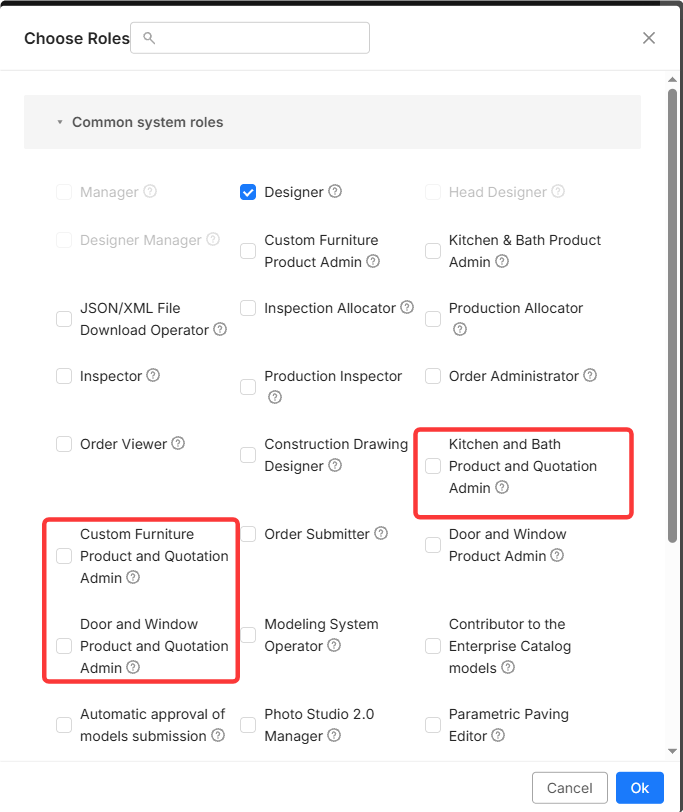Click the scrollbar down arrow
The image size is (683, 812).
click(x=673, y=751)
